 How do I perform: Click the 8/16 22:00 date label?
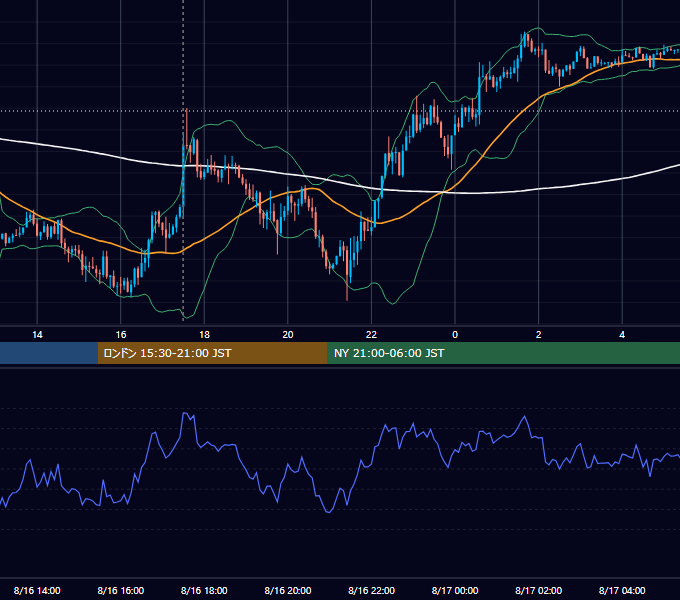(371, 590)
